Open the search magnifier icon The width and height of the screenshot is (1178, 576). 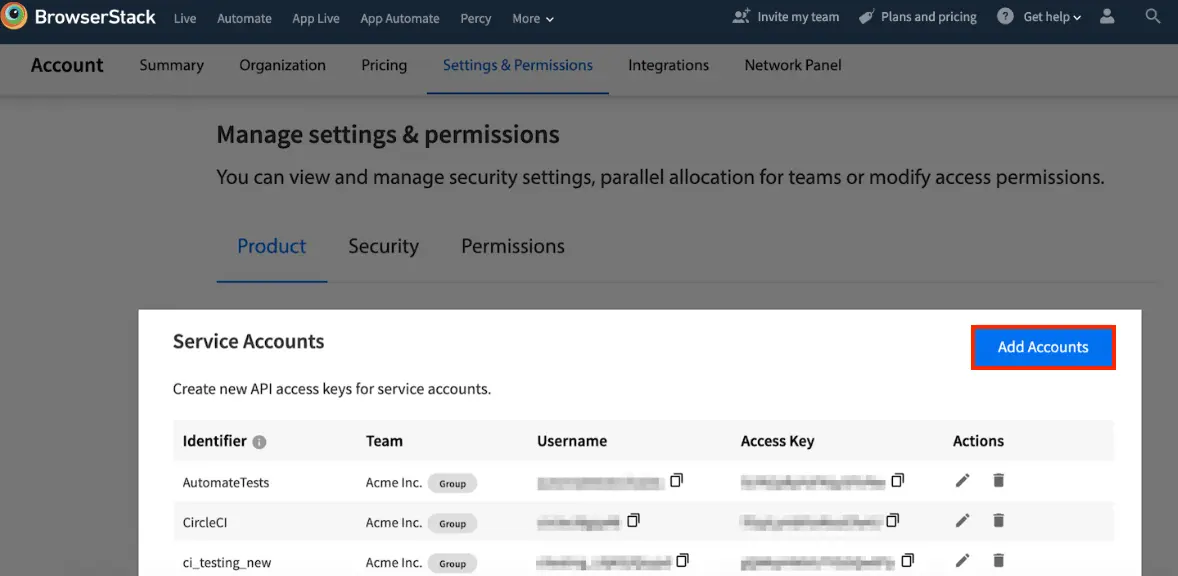point(1153,17)
